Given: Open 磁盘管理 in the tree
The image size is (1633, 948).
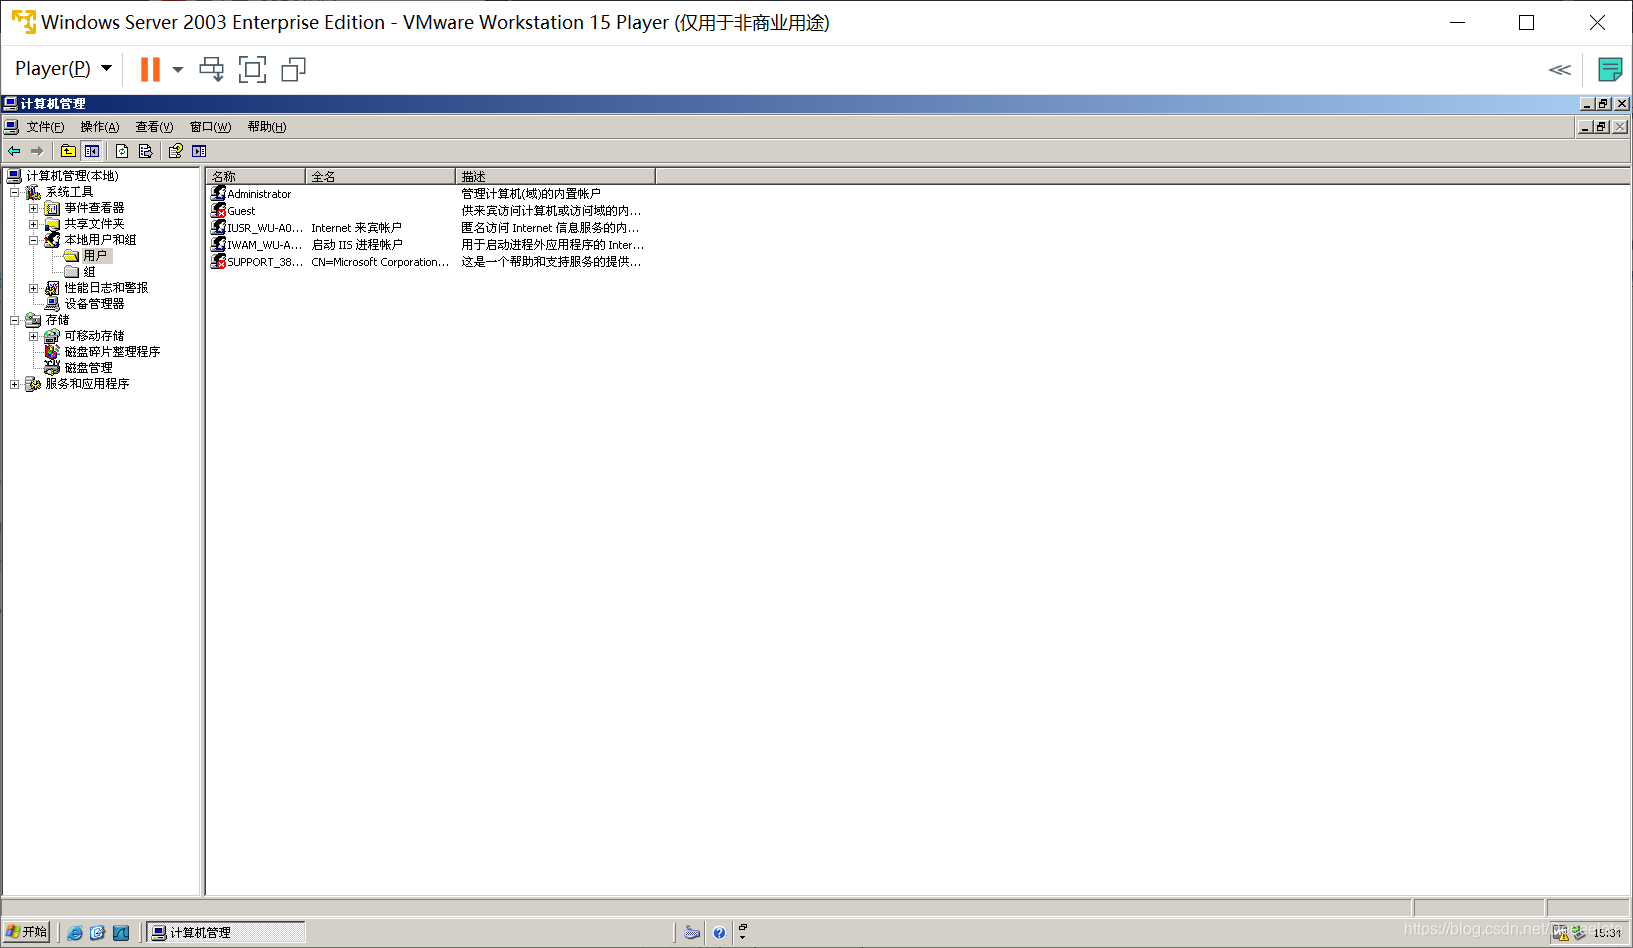Looking at the screenshot, I should pyautogui.click(x=88, y=368).
